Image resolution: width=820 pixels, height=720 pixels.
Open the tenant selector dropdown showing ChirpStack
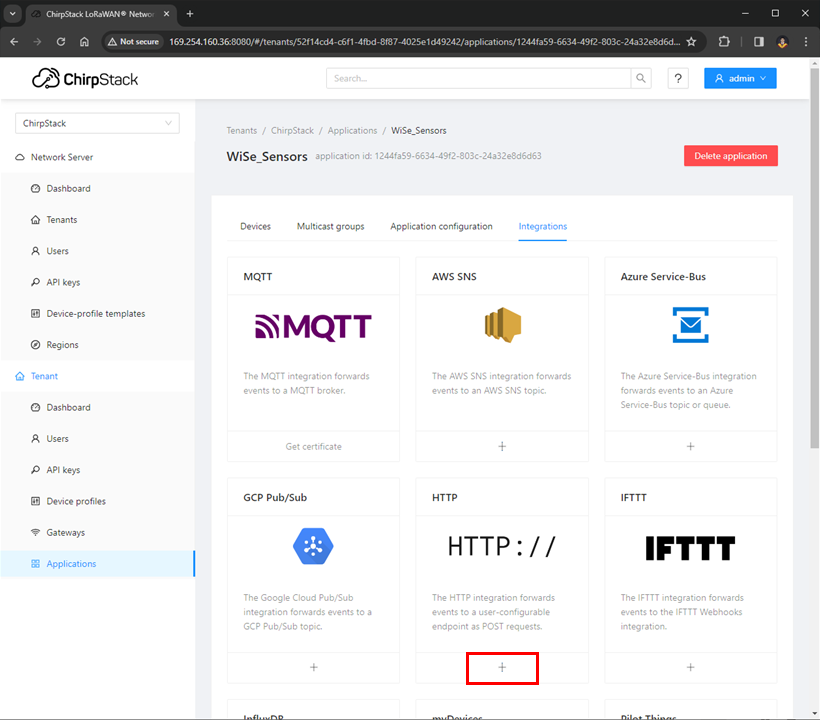pos(96,122)
